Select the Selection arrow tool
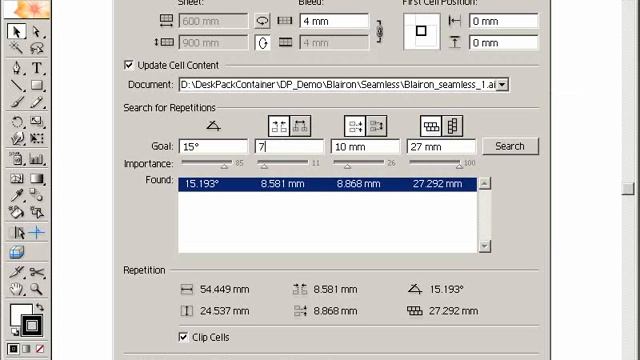Screen dimensions: 640x360 click(x=17, y=31)
